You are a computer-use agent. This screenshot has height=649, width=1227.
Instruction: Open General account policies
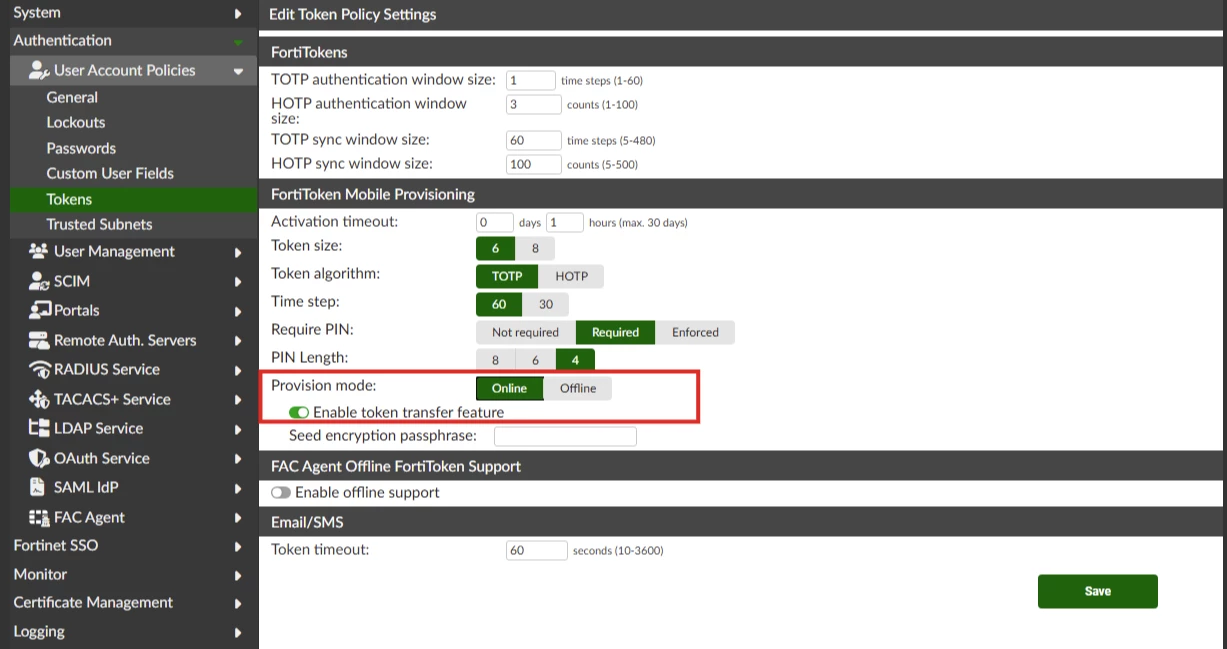tap(72, 97)
